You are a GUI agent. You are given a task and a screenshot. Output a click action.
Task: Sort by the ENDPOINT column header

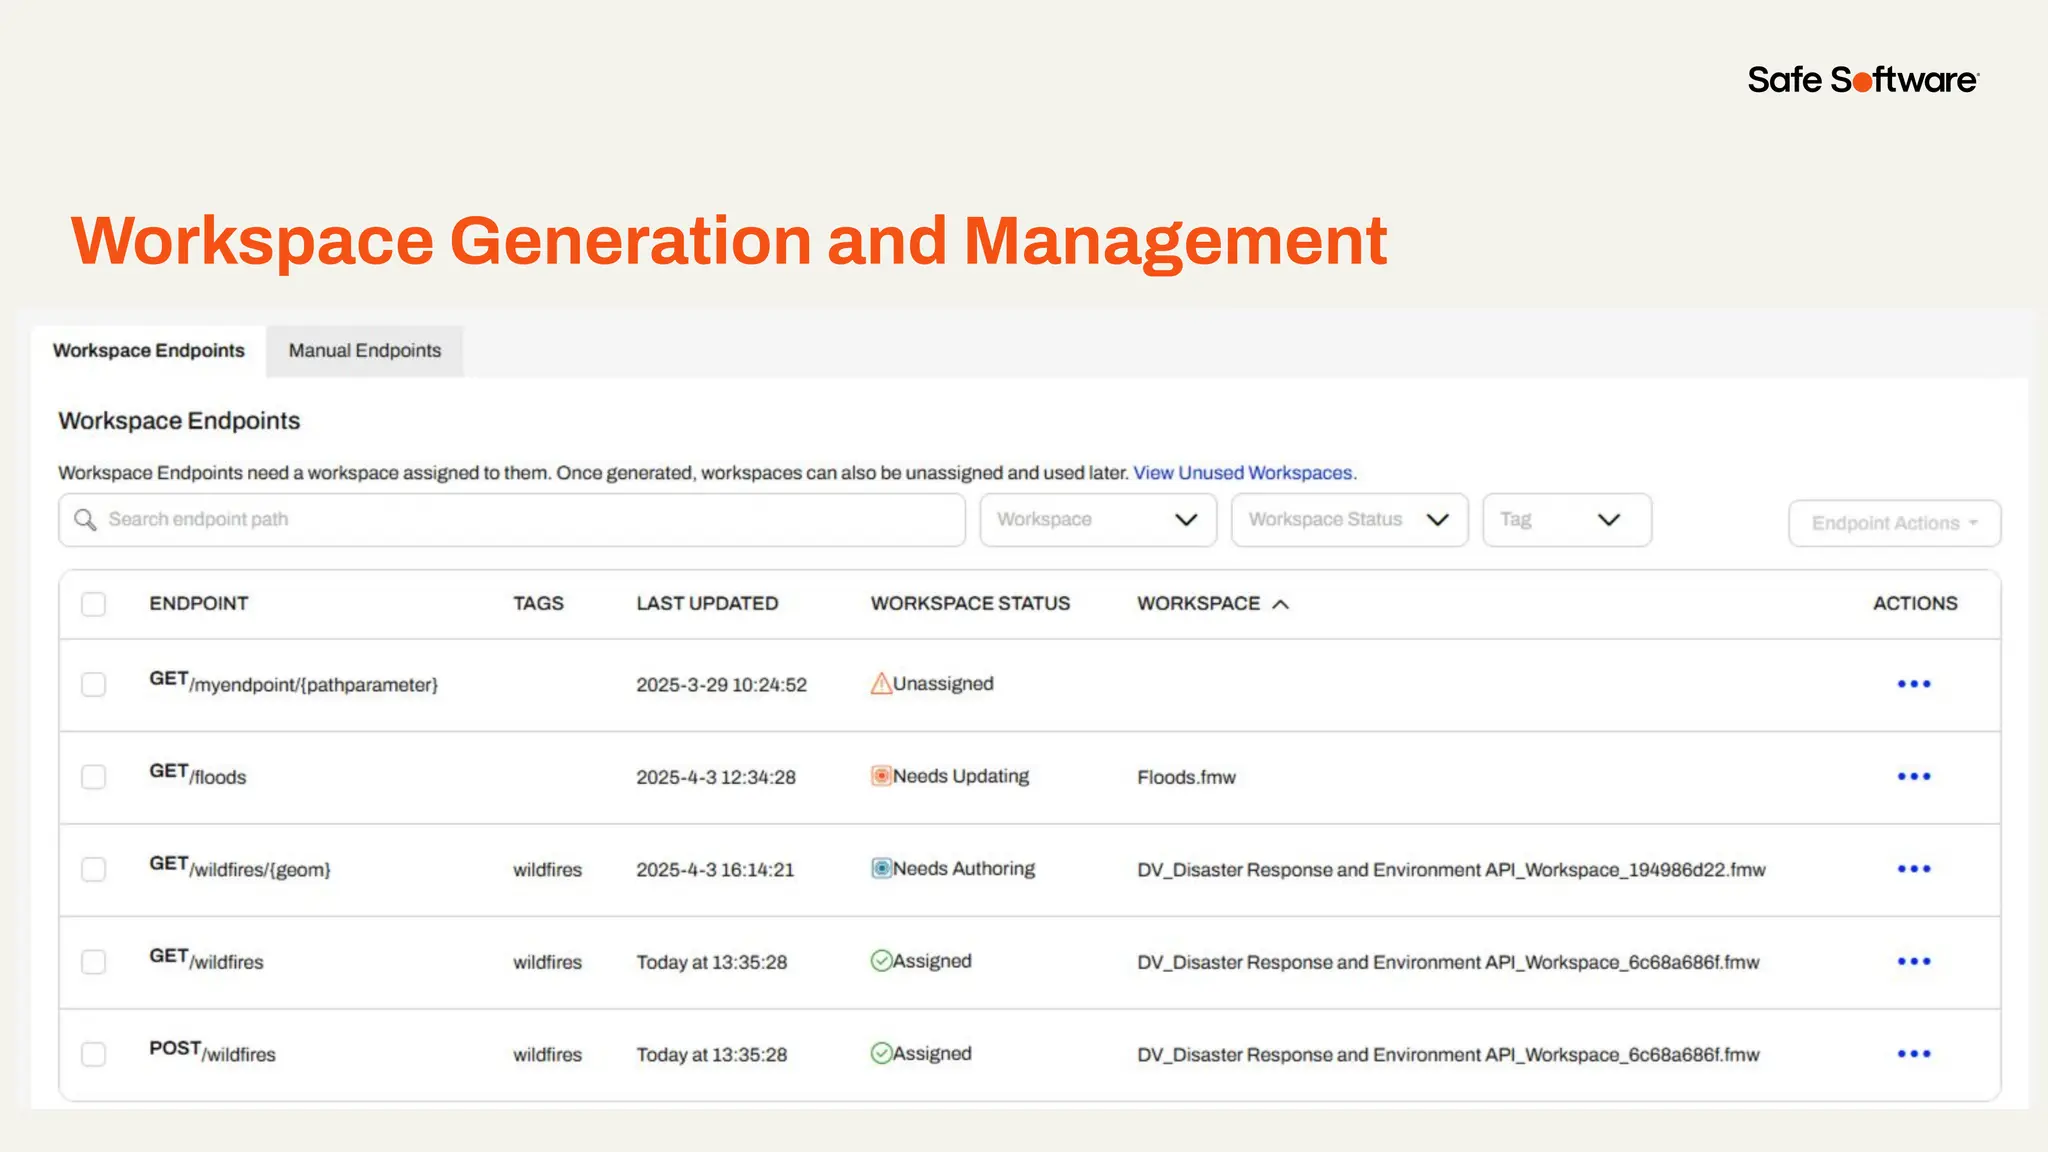199,604
